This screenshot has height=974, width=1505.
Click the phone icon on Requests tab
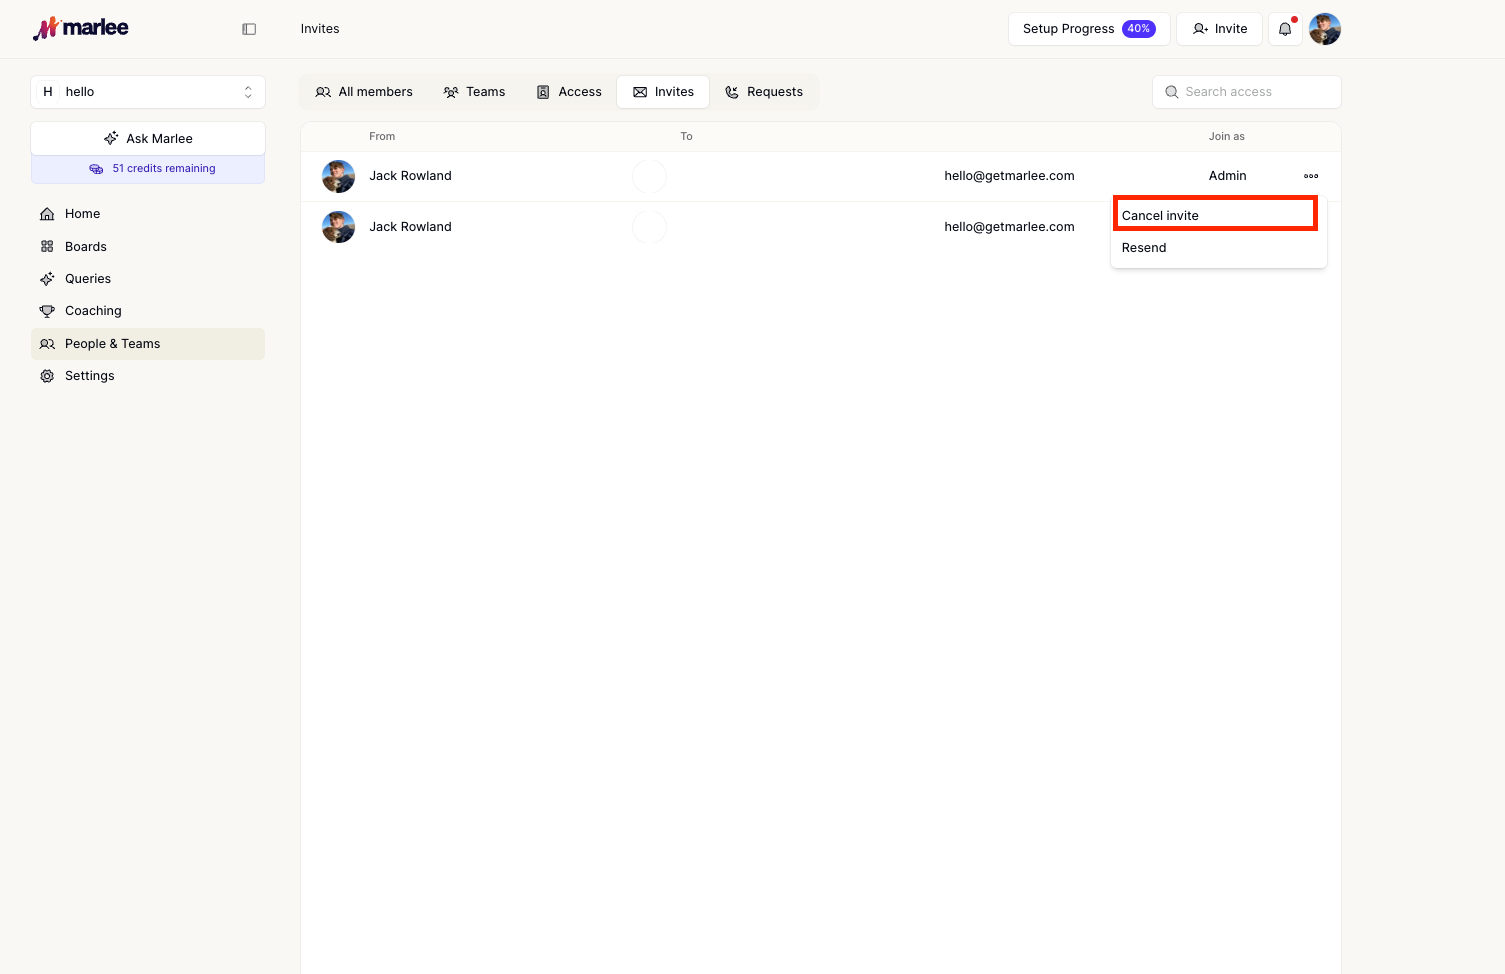point(732,92)
